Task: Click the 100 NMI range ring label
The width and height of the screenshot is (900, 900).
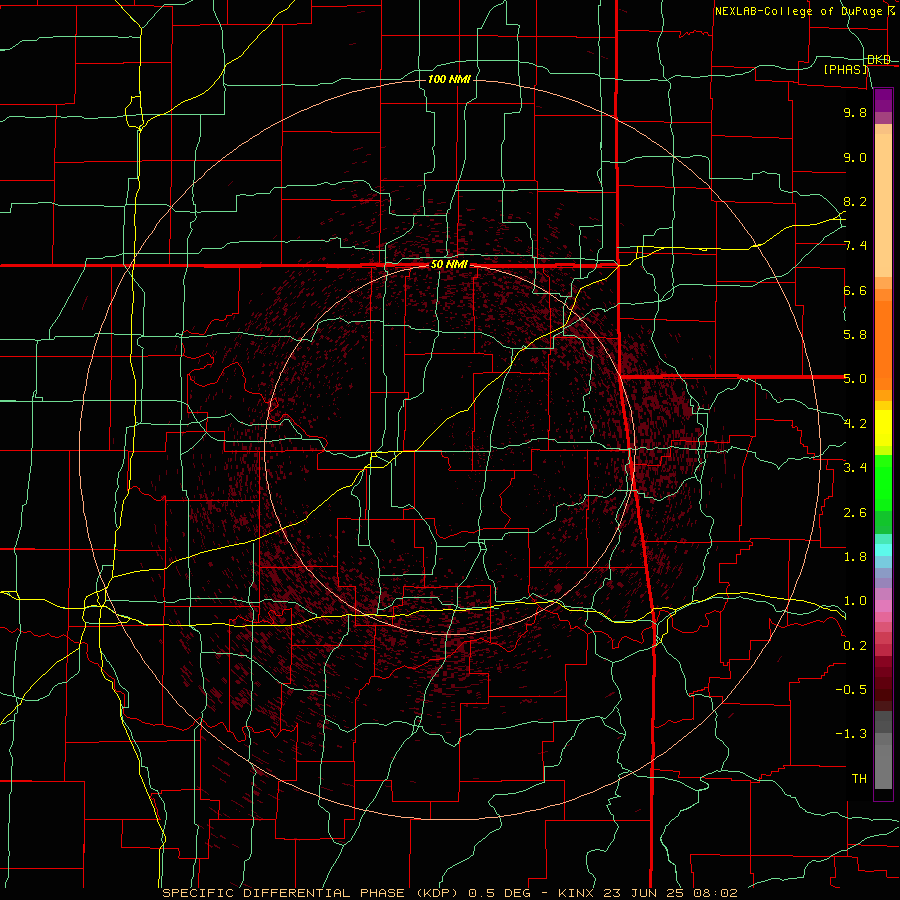Action: 449,79
